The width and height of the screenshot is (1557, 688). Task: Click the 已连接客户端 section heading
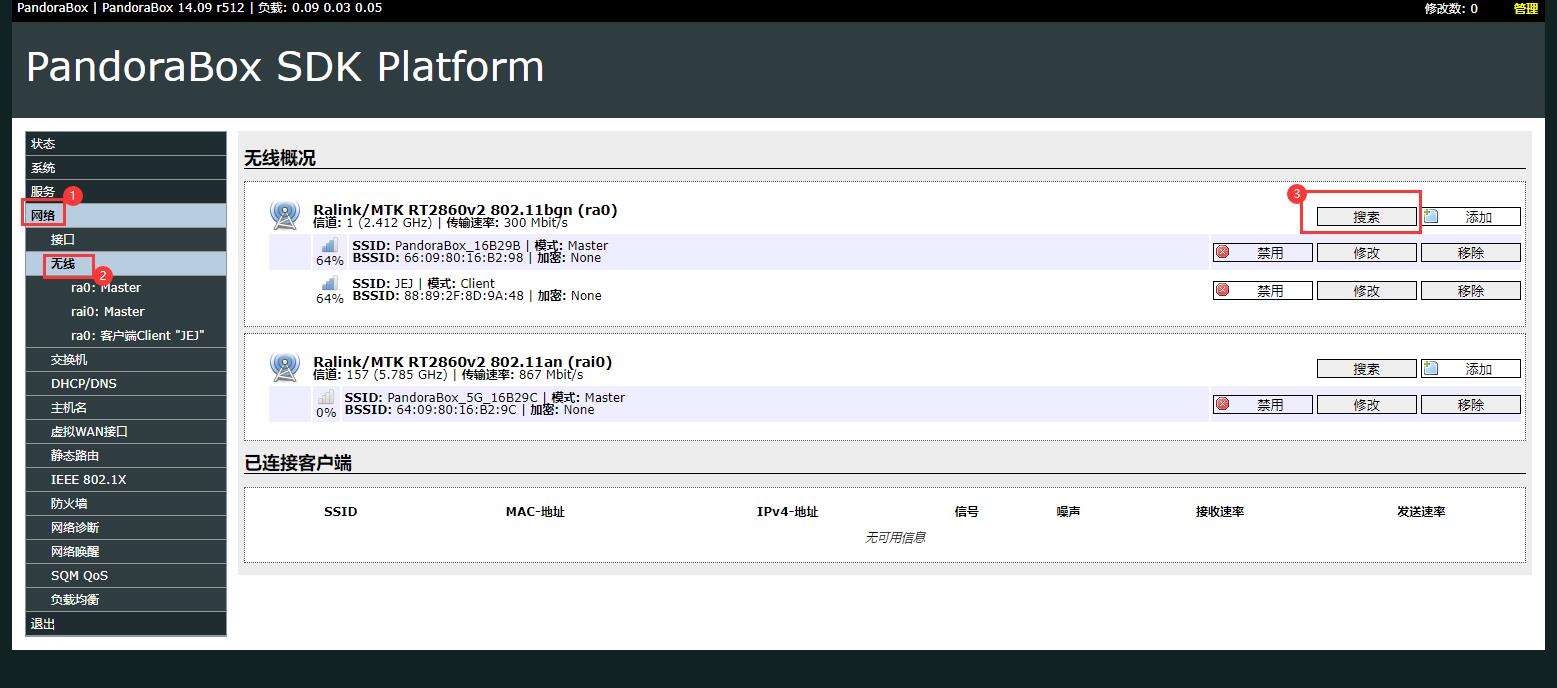[298, 463]
